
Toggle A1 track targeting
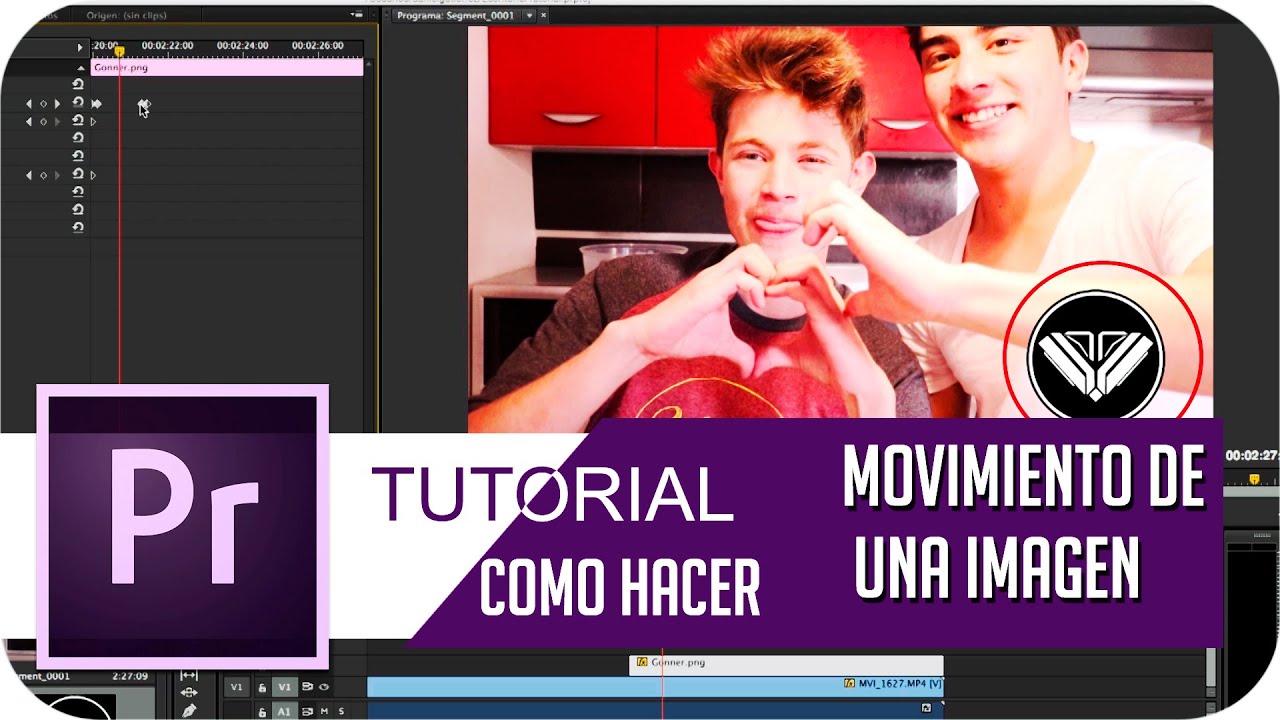pyautogui.click(x=284, y=711)
